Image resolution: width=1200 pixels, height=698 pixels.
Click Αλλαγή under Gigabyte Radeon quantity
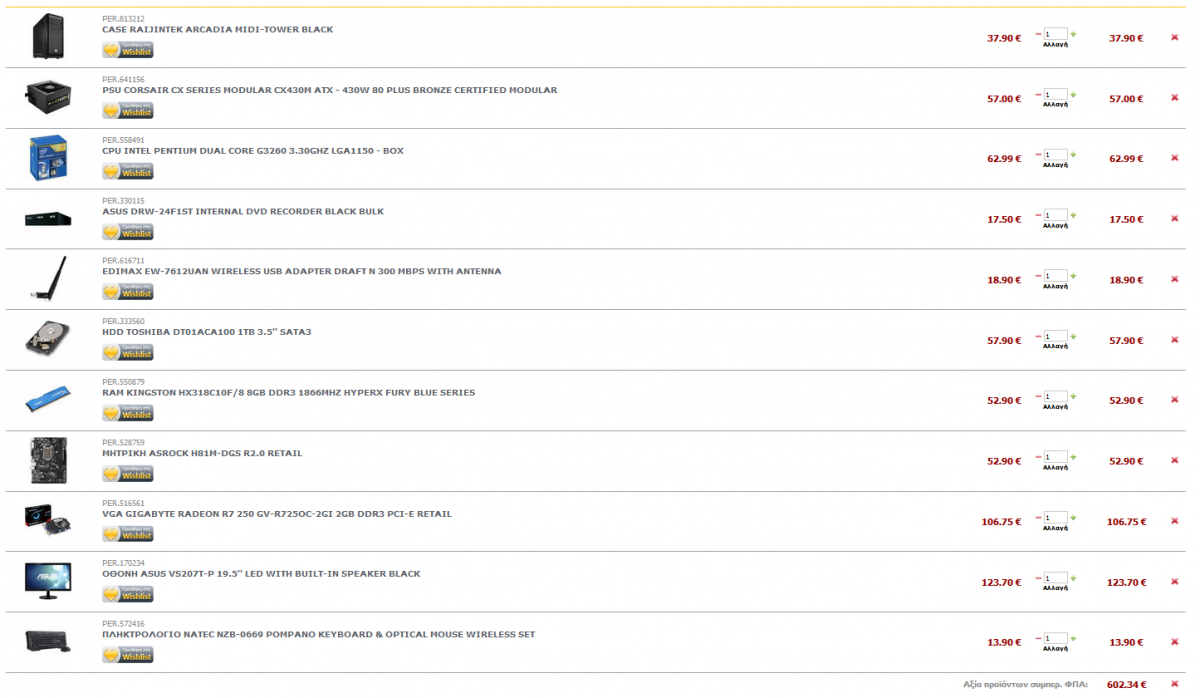1055,528
